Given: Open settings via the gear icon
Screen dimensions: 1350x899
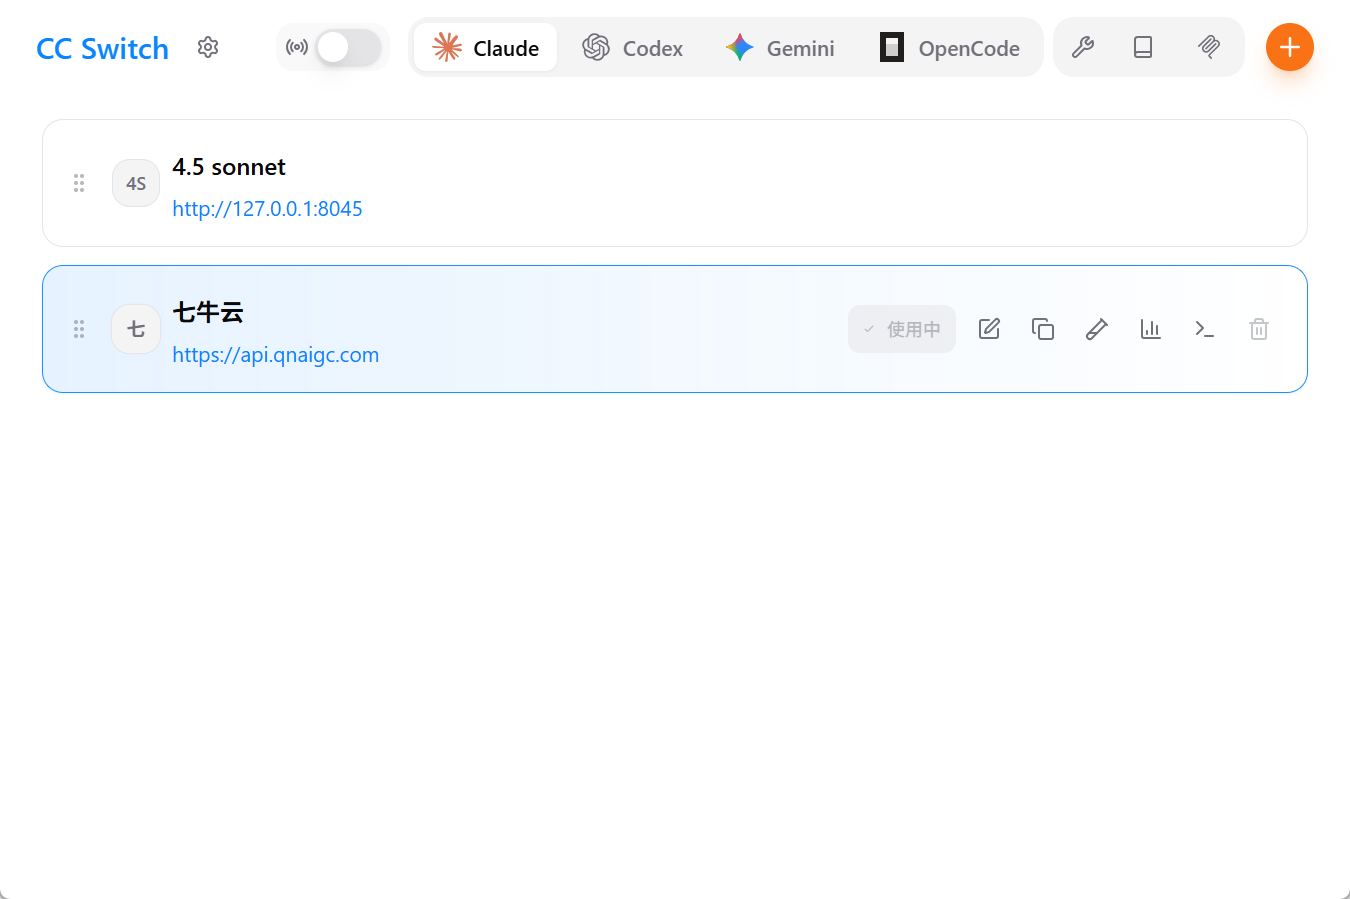Looking at the screenshot, I should pyautogui.click(x=208, y=47).
